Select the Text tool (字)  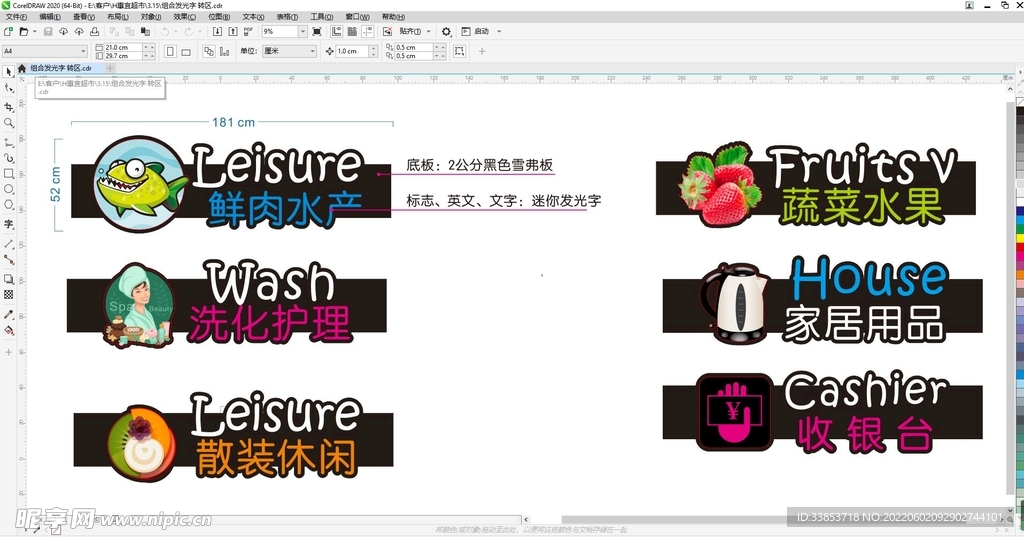(x=9, y=224)
